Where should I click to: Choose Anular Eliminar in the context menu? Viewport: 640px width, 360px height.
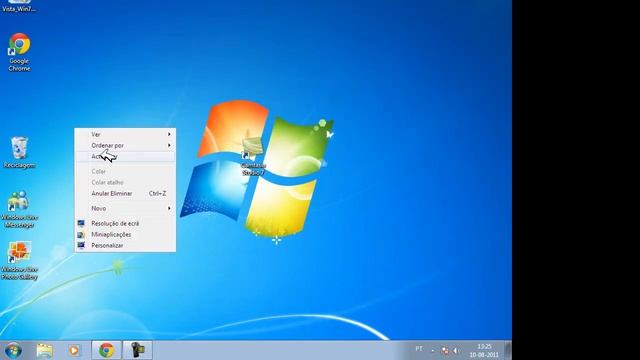click(125, 193)
